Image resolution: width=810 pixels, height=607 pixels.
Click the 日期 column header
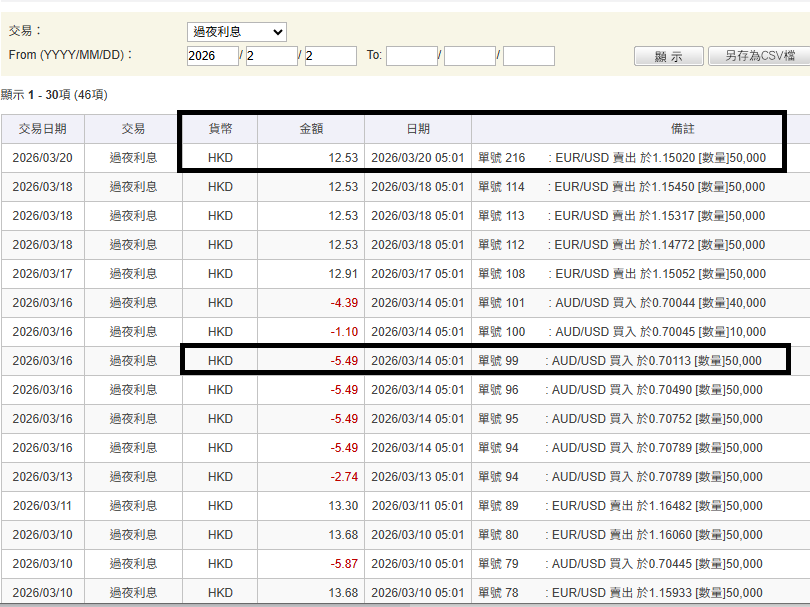[x=418, y=129]
